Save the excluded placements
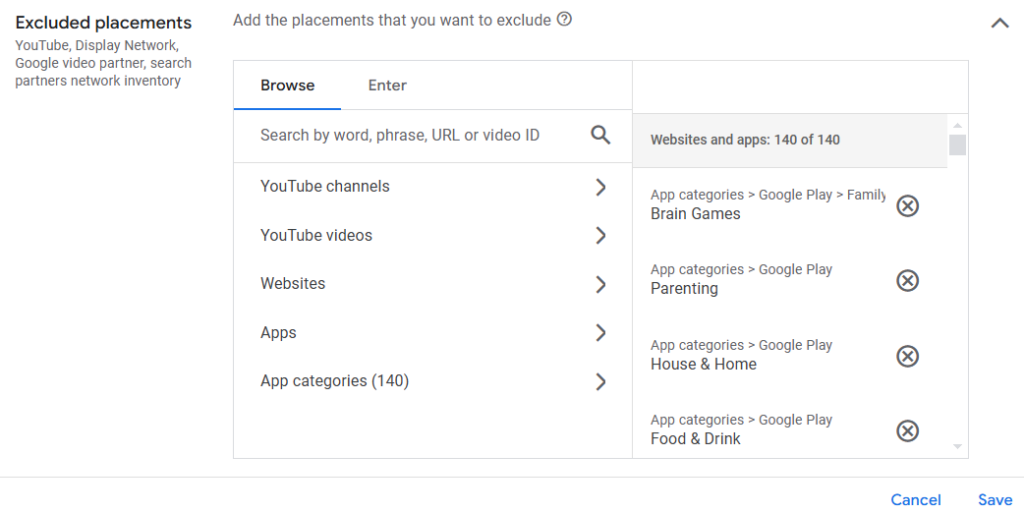This screenshot has width=1024, height=513. [995, 500]
